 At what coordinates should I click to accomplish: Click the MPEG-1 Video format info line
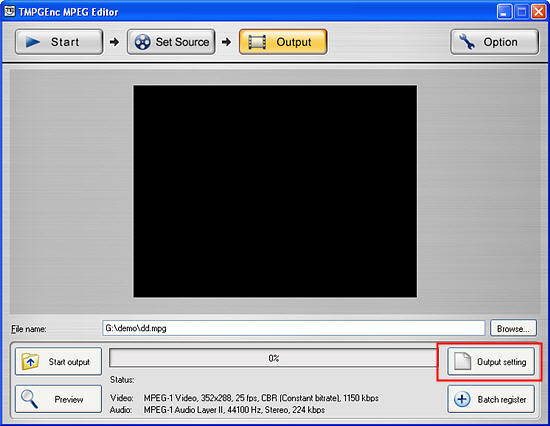point(261,398)
